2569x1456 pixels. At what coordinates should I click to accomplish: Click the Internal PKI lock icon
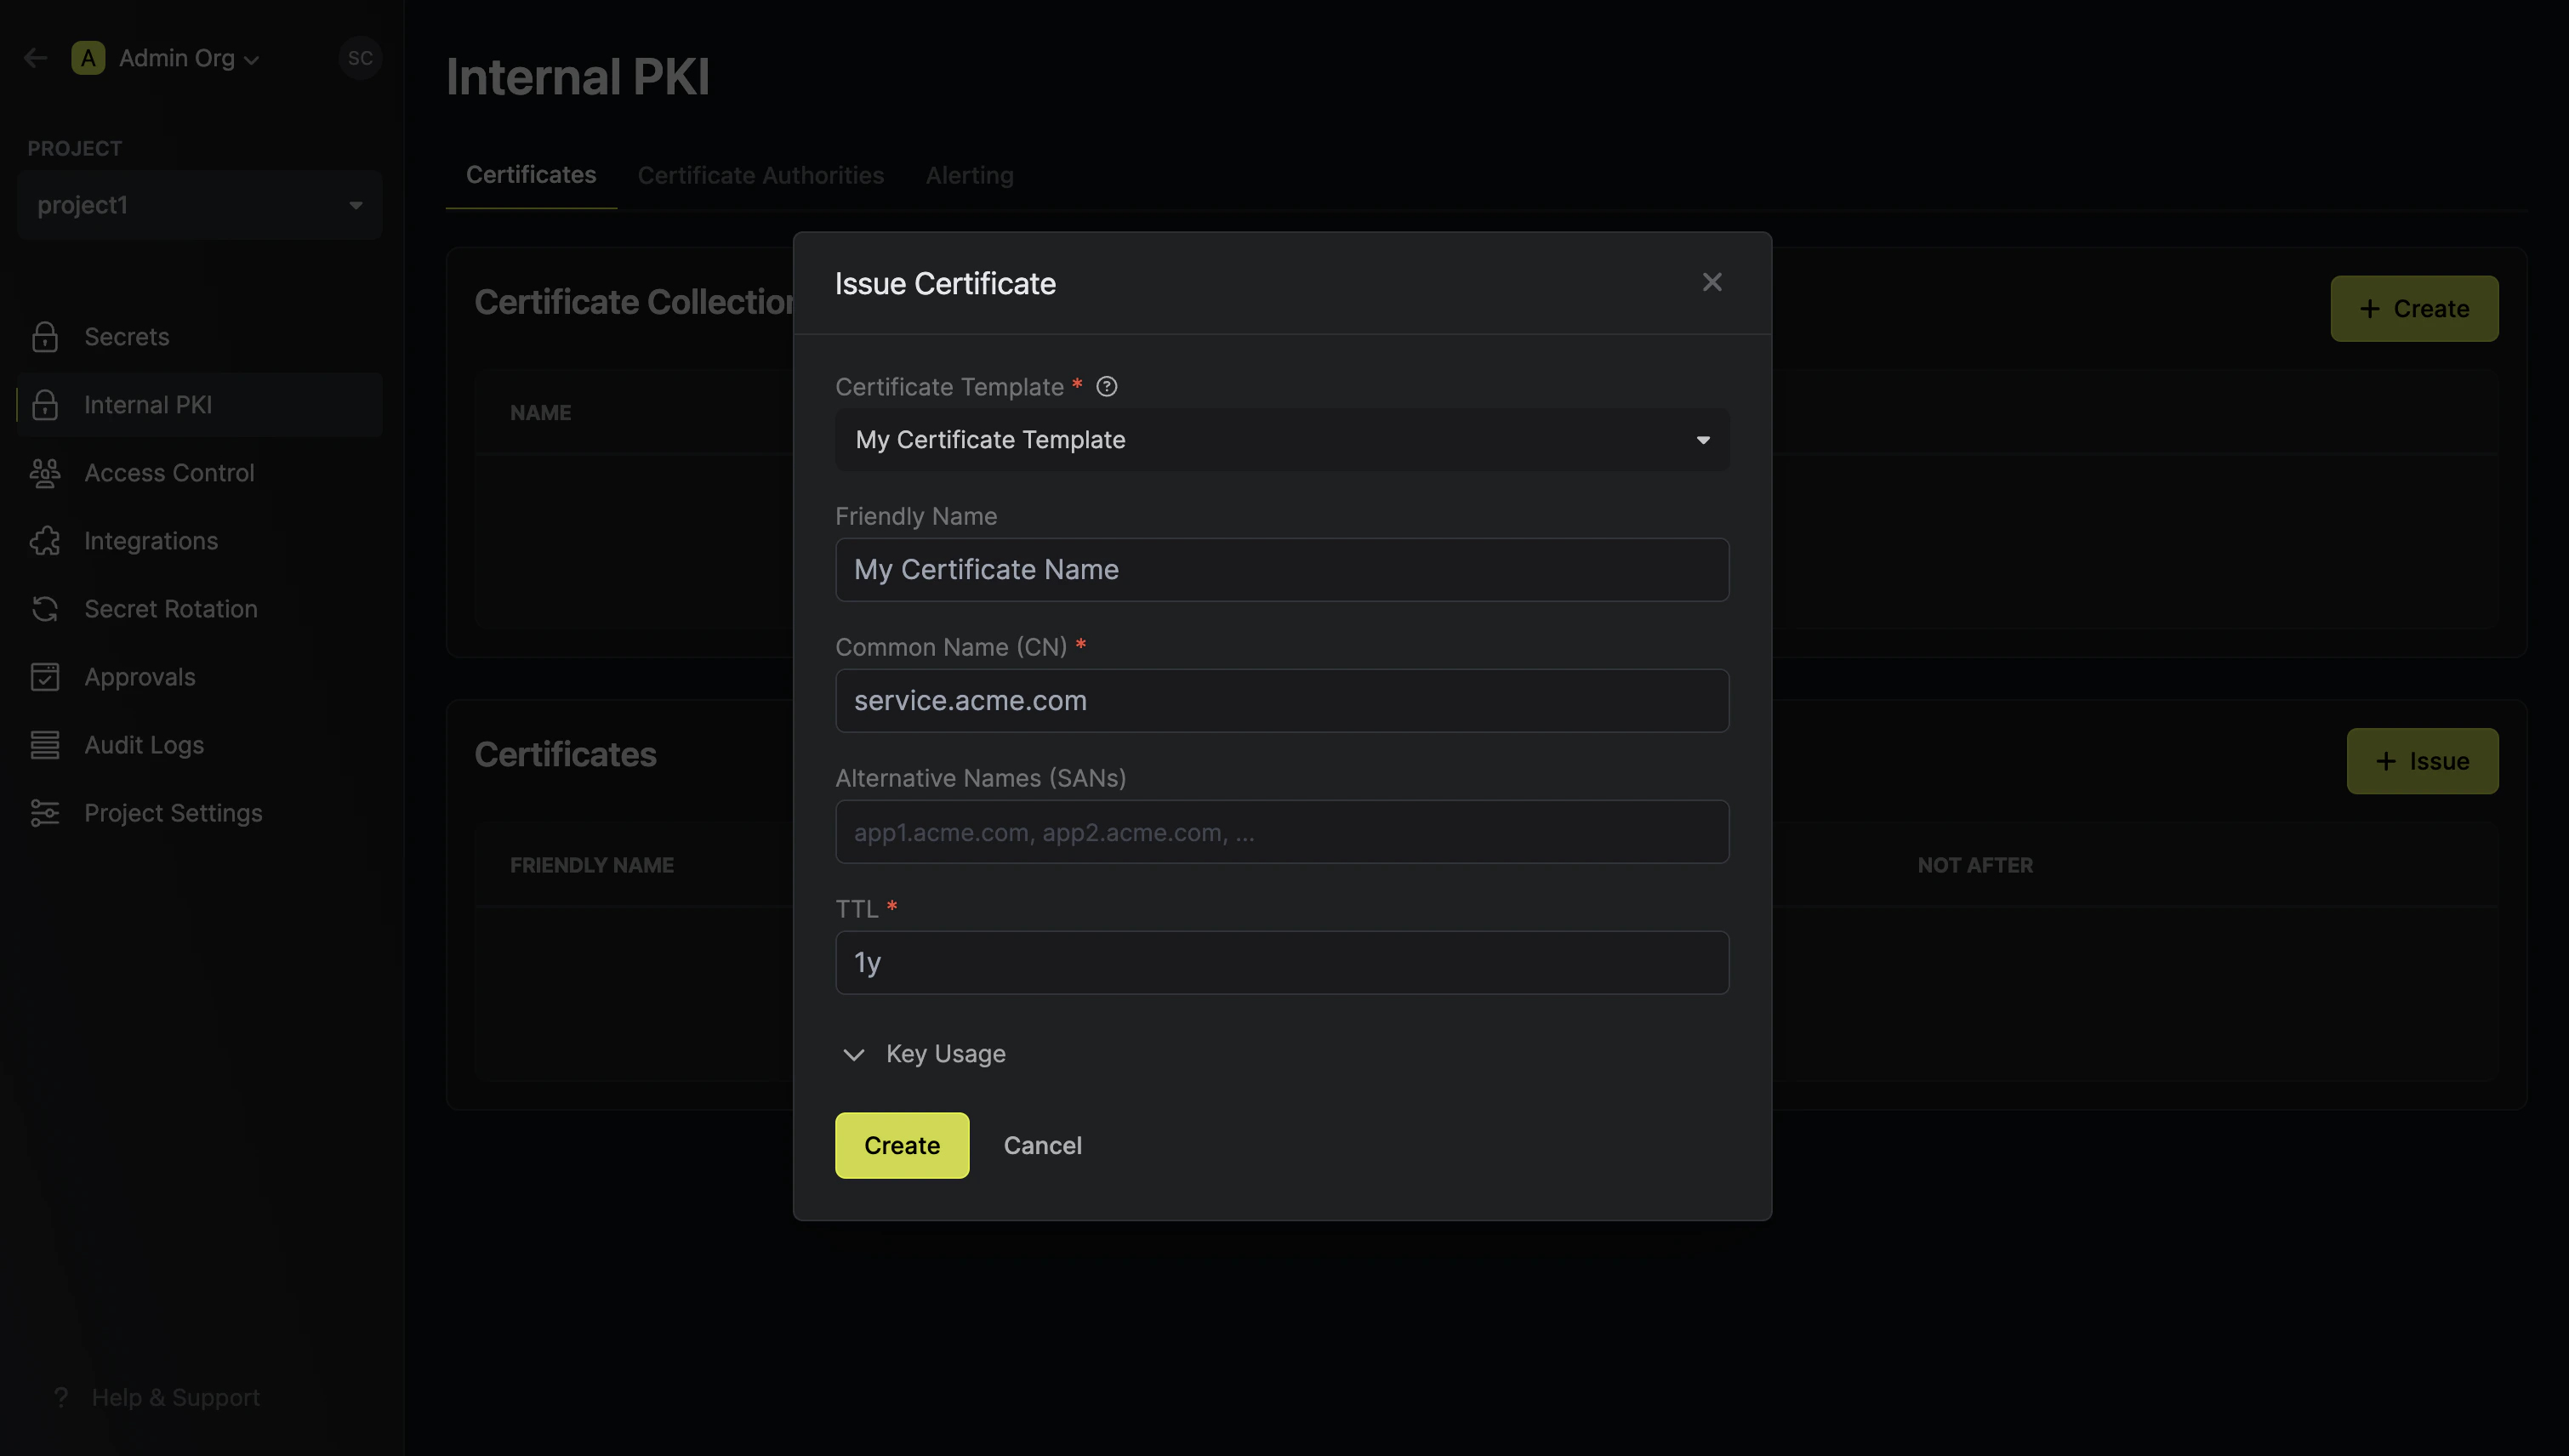pyautogui.click(x=45, y=405)
